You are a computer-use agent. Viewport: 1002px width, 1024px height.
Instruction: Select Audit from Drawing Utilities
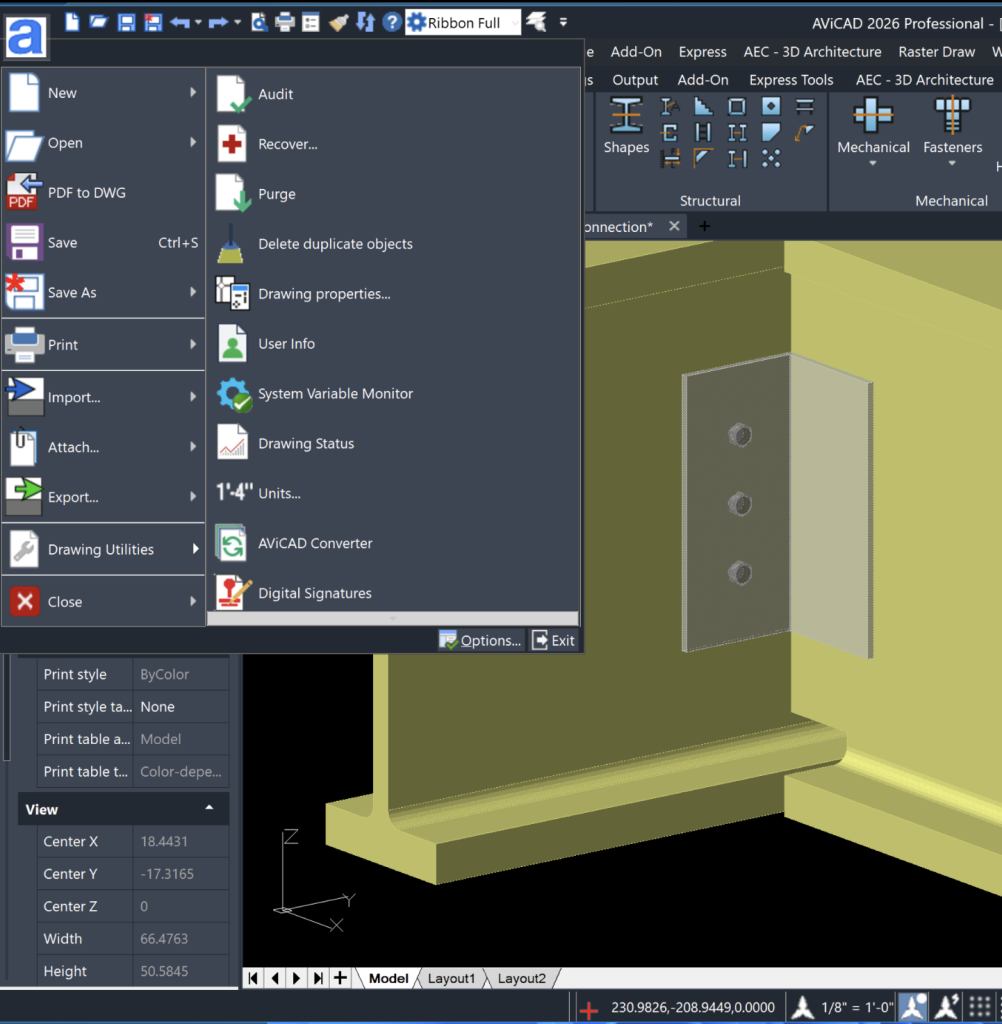(x=275, y=94)
